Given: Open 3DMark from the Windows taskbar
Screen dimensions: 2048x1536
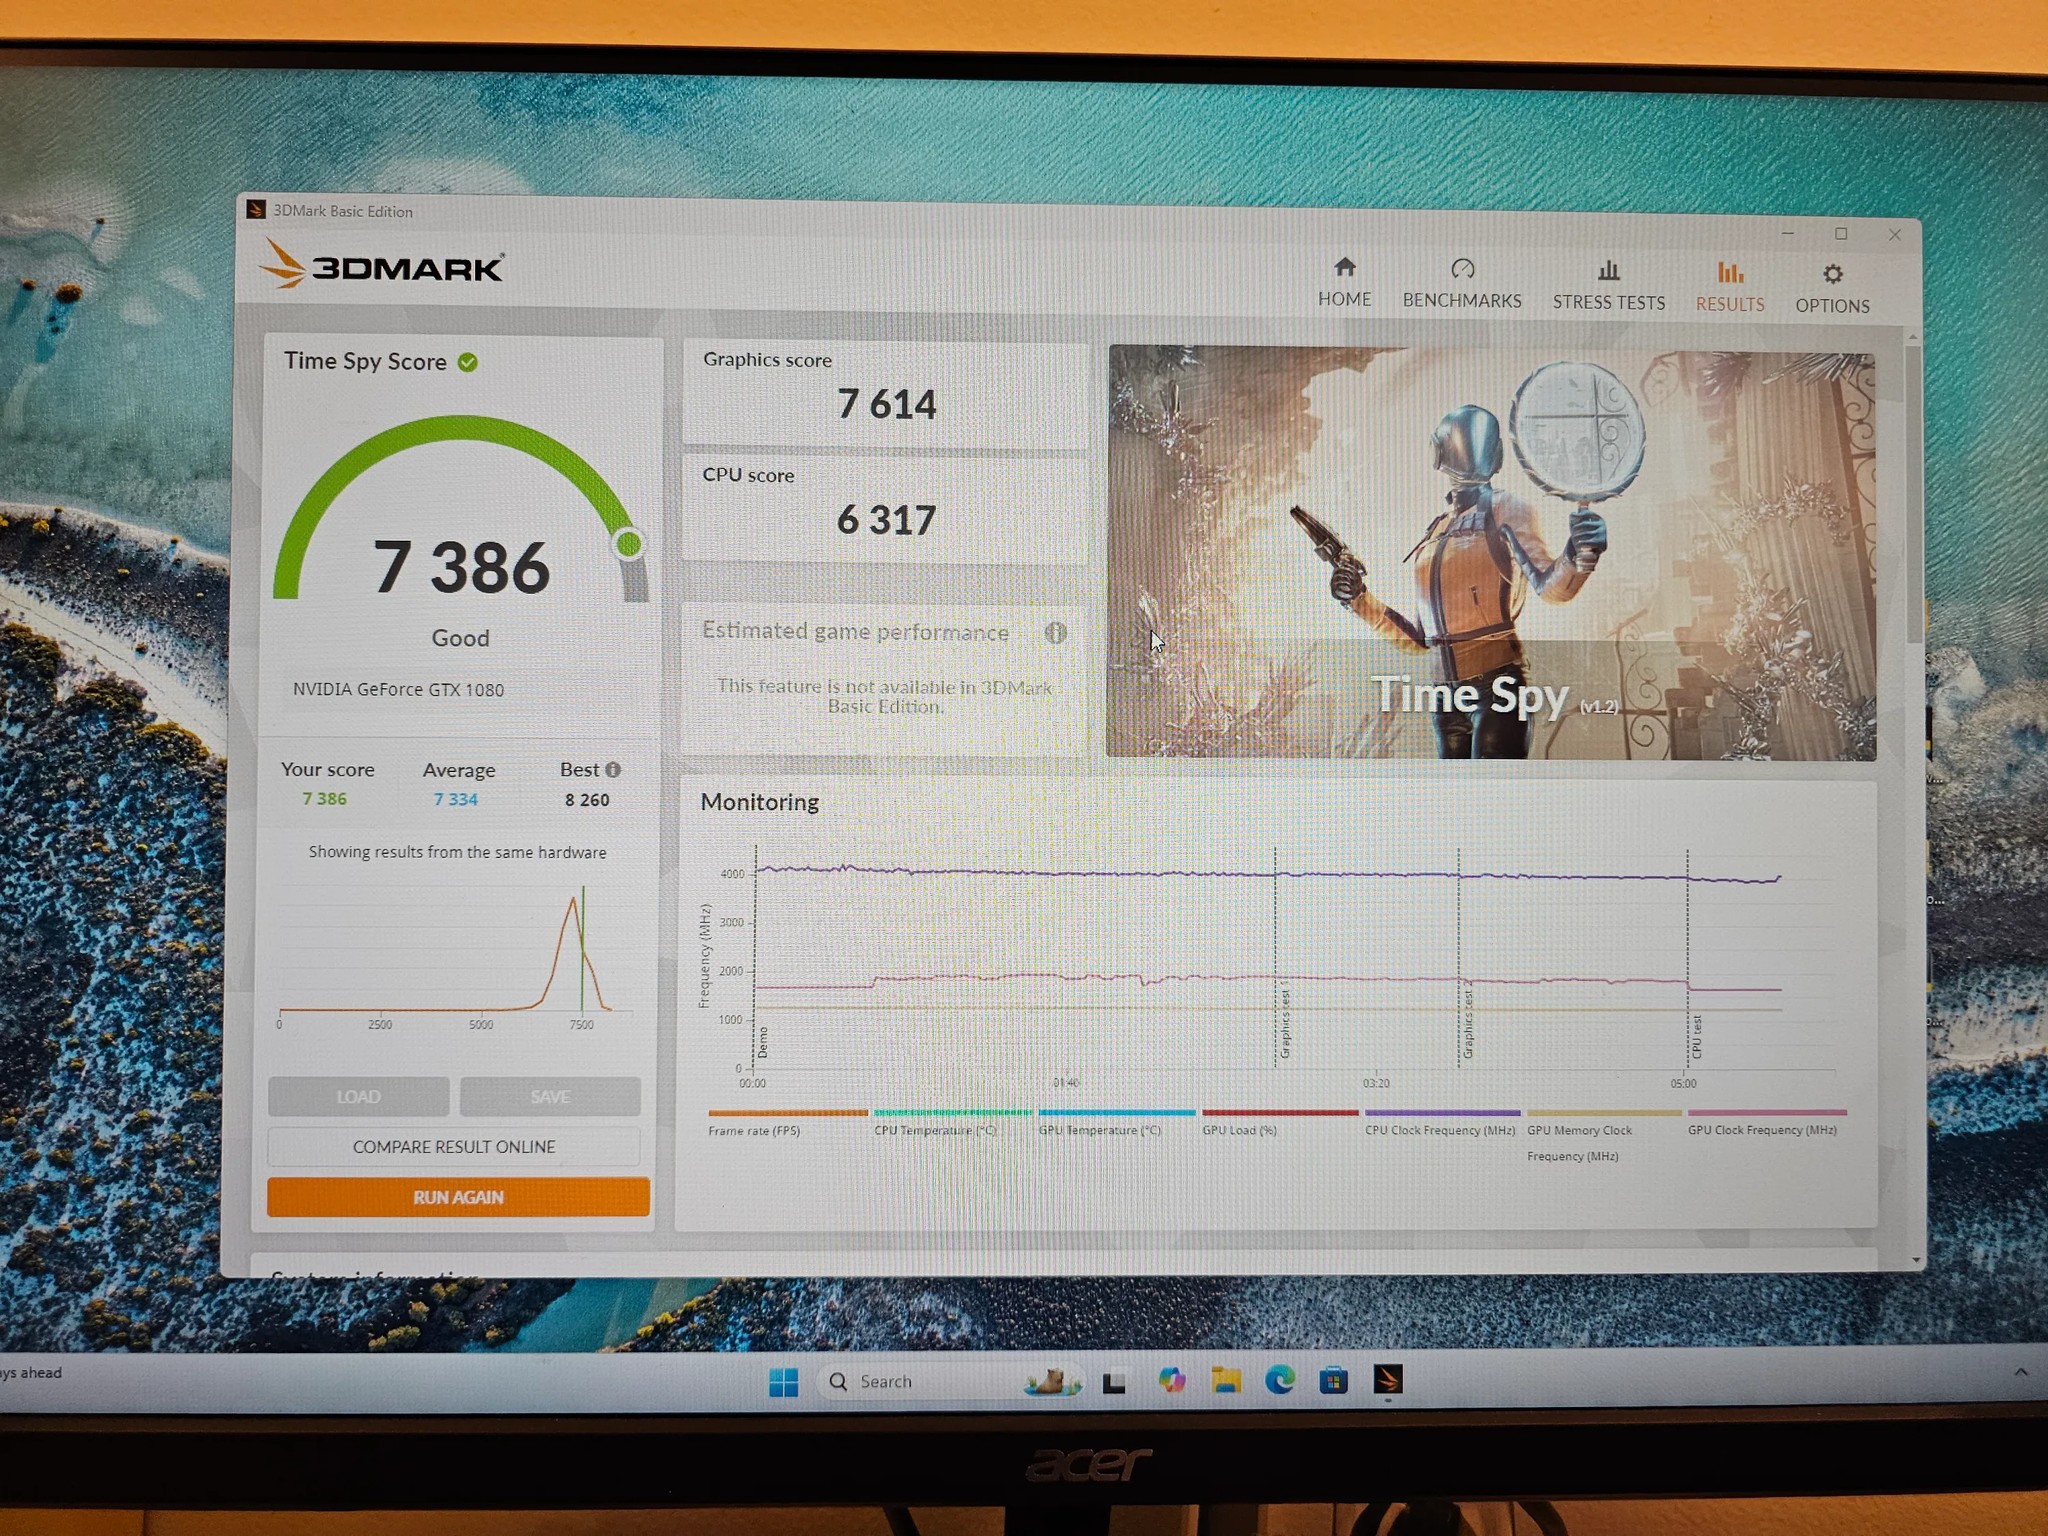Looking at the screenshot, I should point(1388,1380).
